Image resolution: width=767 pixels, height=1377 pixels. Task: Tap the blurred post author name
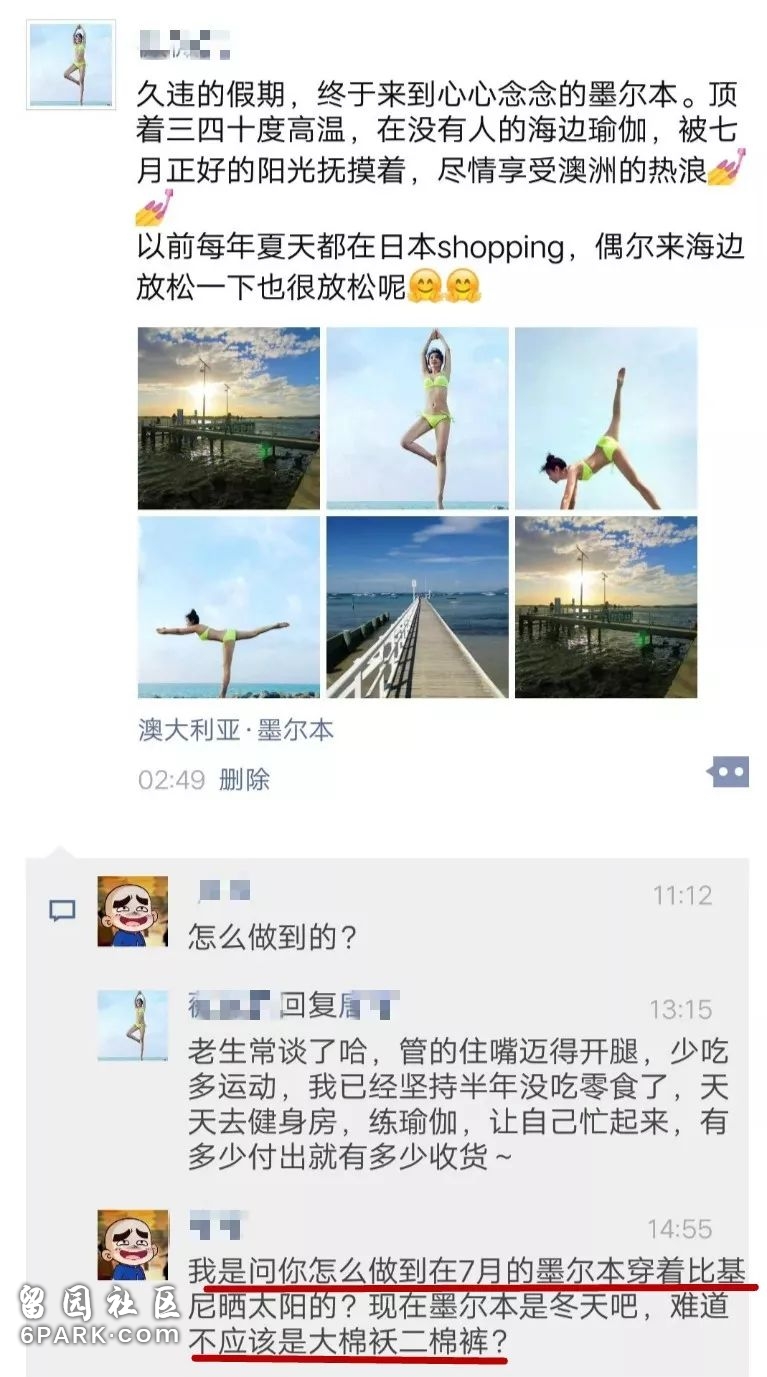185,44
